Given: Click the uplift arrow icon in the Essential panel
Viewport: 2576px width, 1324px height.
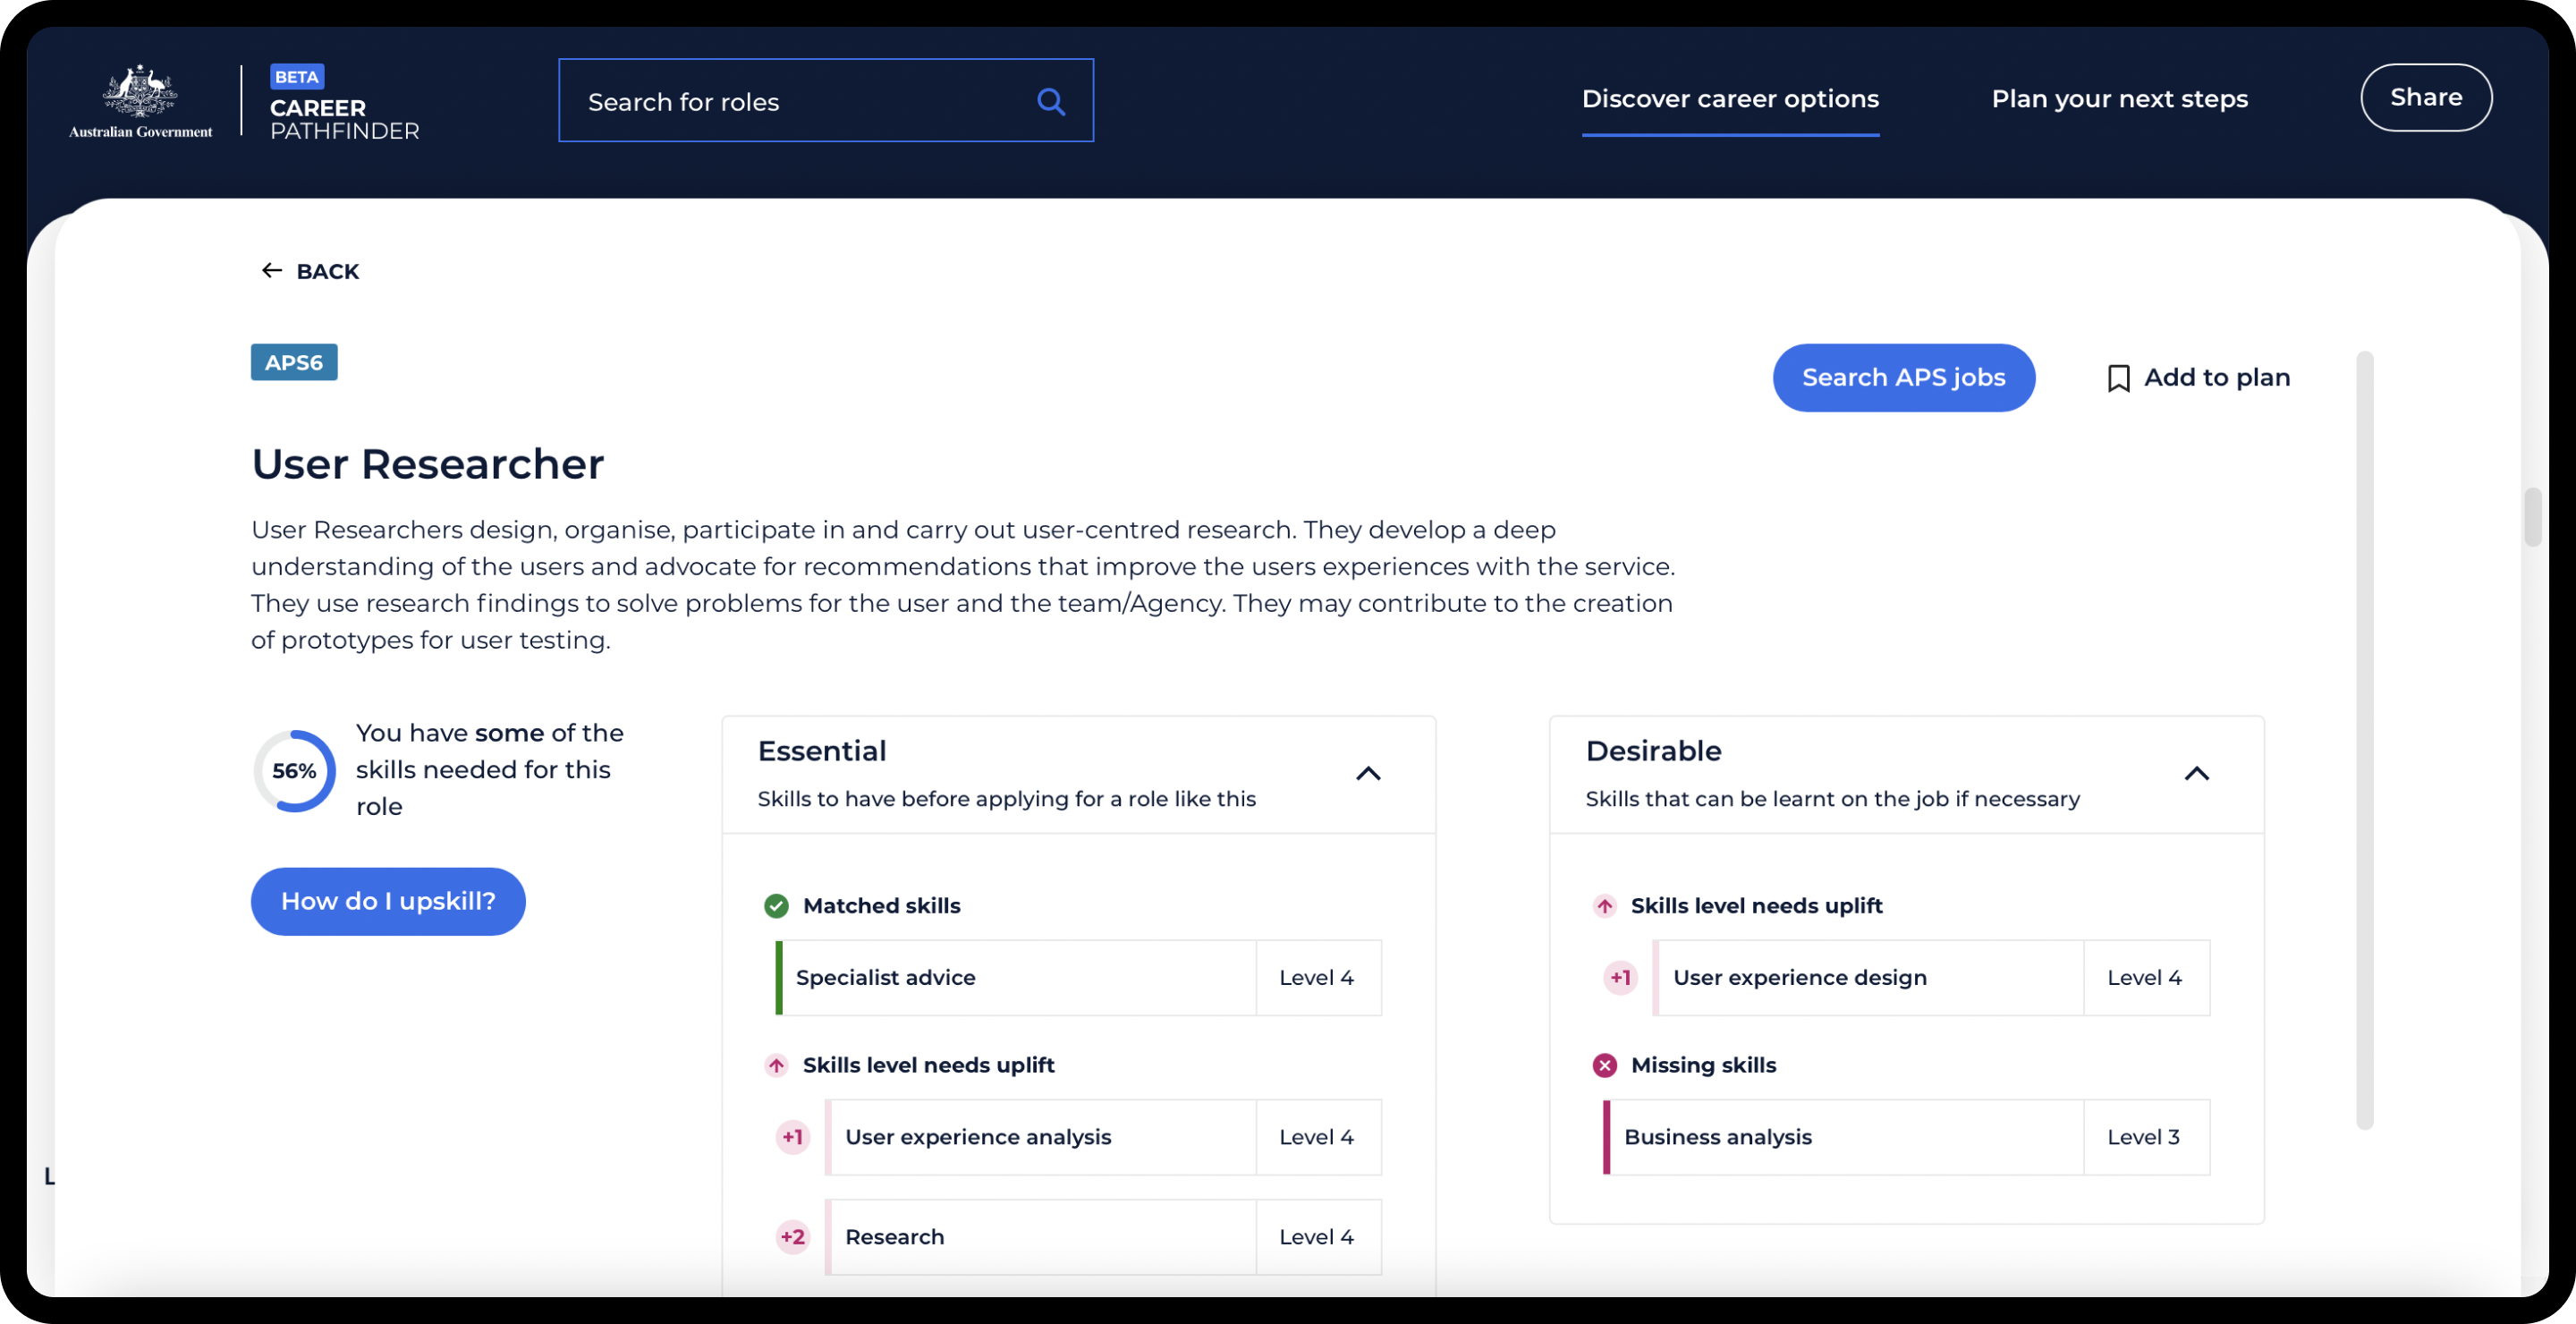Looking at the screenshot, I should [x=776, y=1065].
